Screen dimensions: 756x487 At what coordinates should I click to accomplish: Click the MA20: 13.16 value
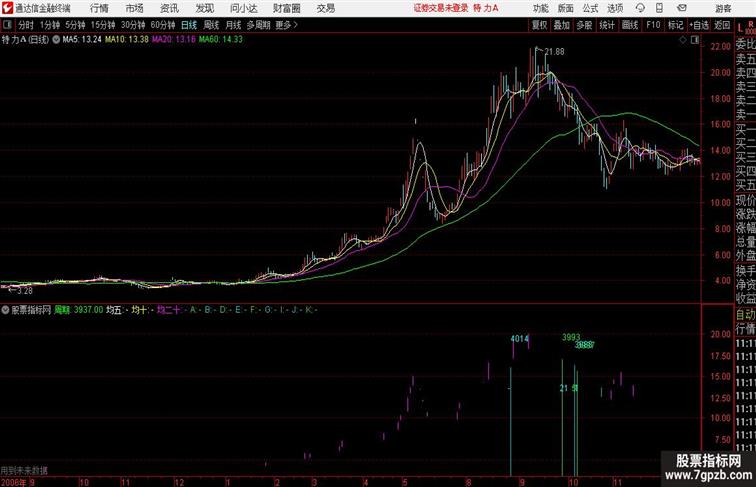tap(174, 40)
